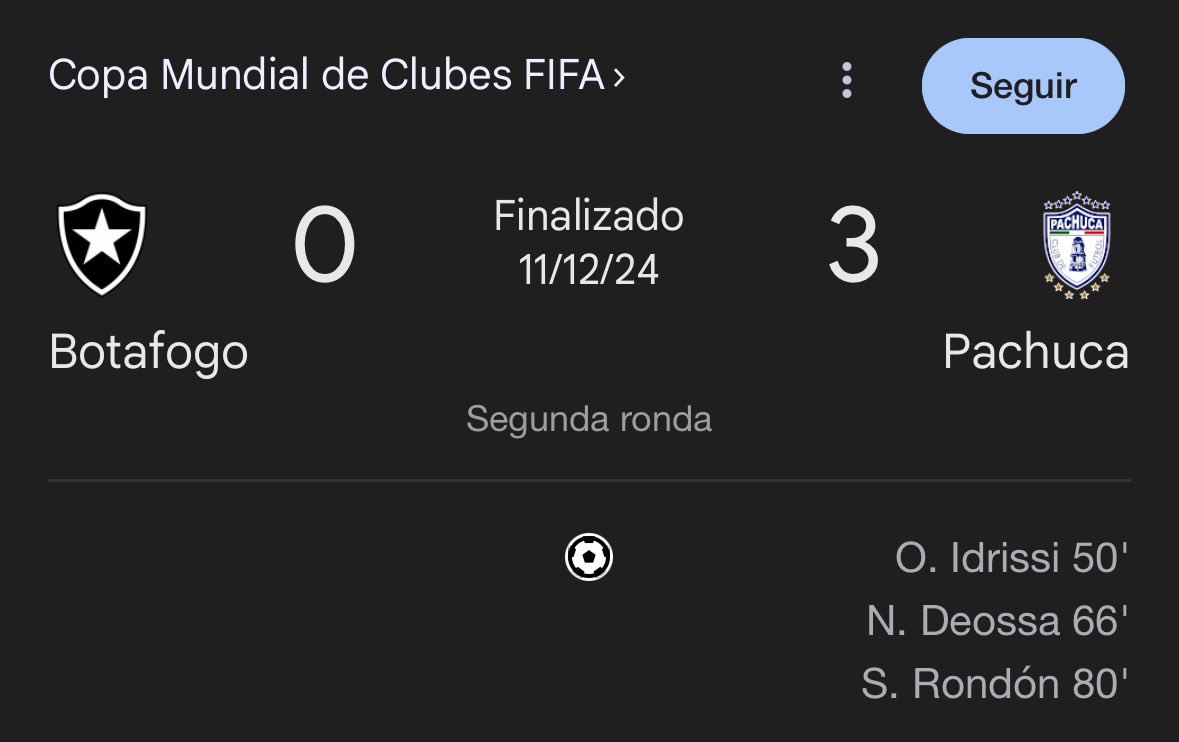Image resolution: width=1179 pixels, height=742 pixels.
Task: Click the divider line below Segunda ronda
Action: pyautogui.click(x=589, y=480)
